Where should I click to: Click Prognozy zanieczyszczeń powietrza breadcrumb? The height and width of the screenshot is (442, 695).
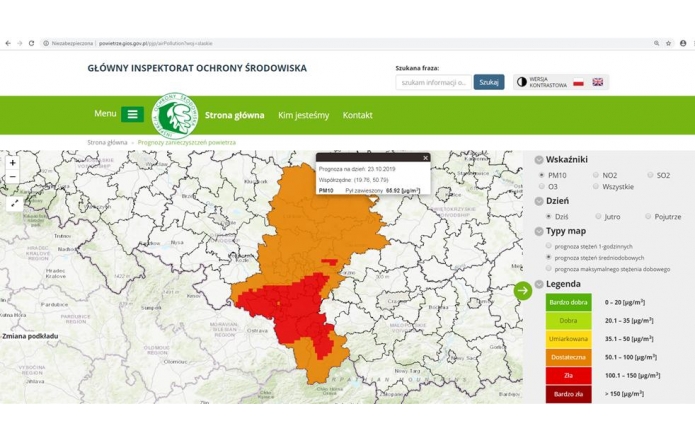pos(187,142)
